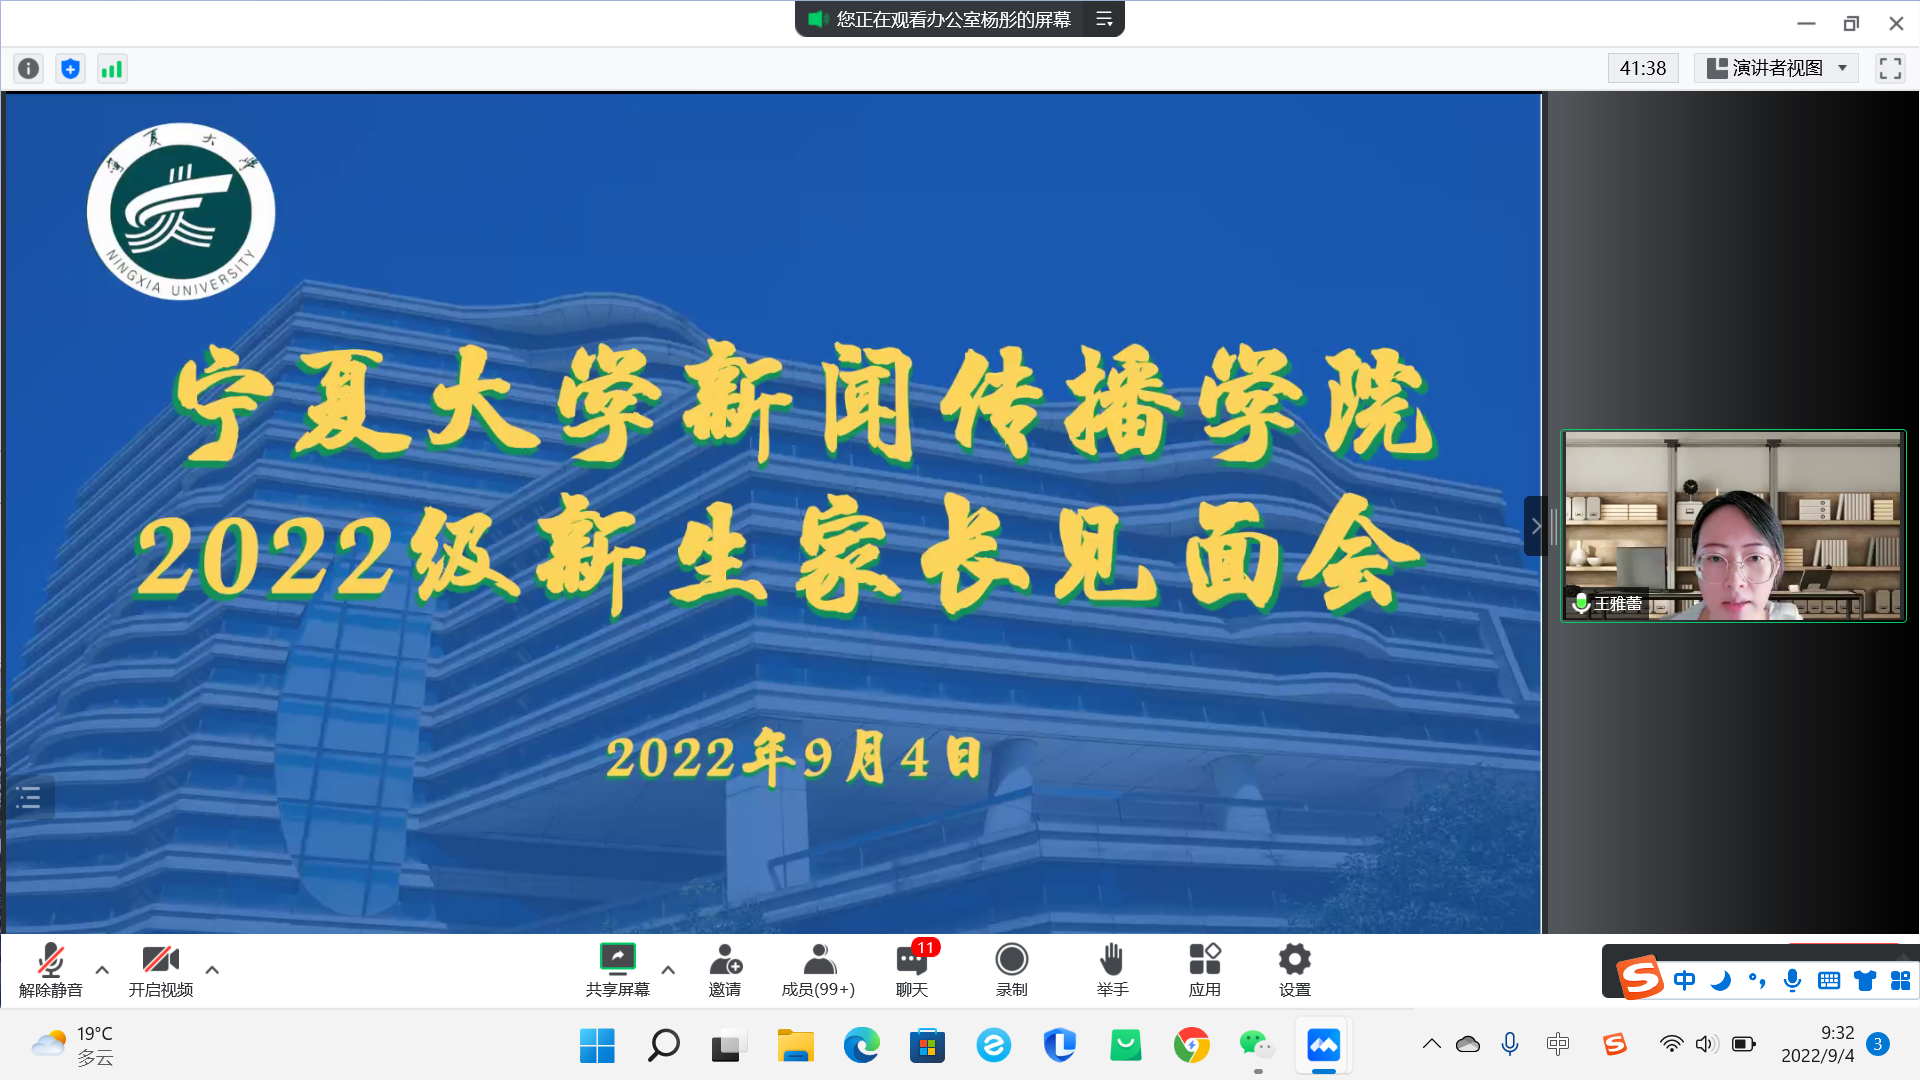Open the screen-share options menu at top
The width and height of the screenshot is (1920, 1080).
(1104, 19)
